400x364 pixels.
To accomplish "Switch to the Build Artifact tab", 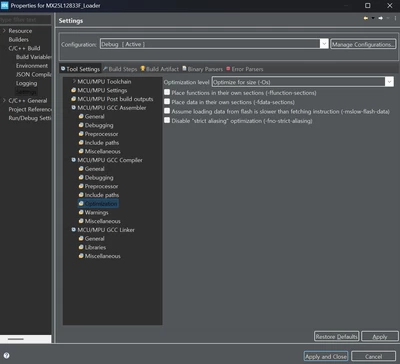I will (x=160, y=69).
